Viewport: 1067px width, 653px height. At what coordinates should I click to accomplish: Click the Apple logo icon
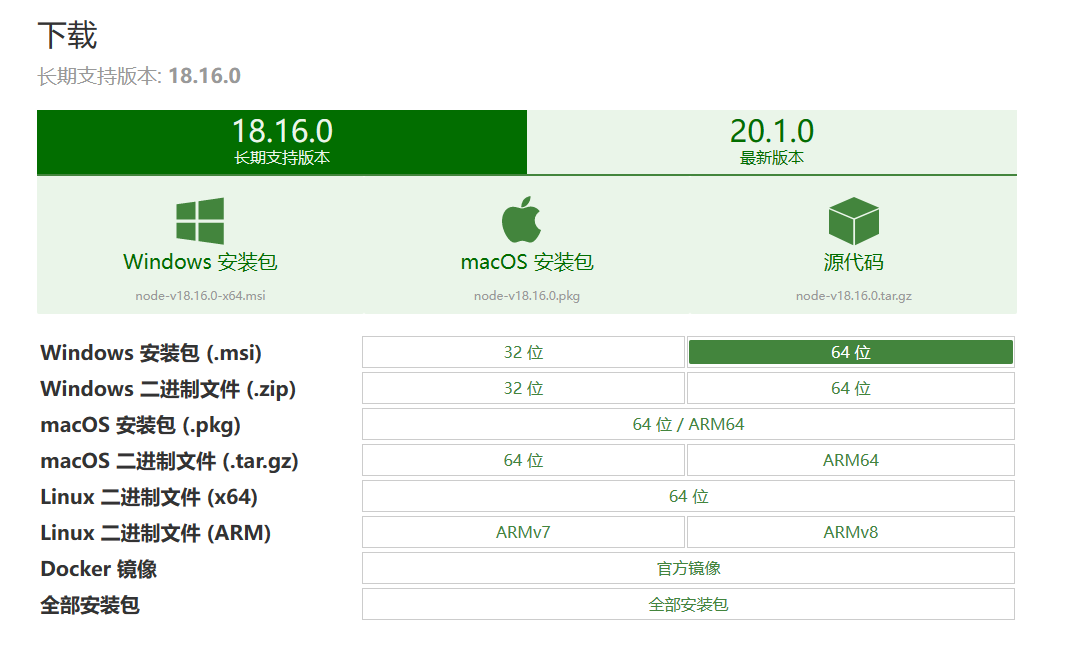tap(521, 220)
